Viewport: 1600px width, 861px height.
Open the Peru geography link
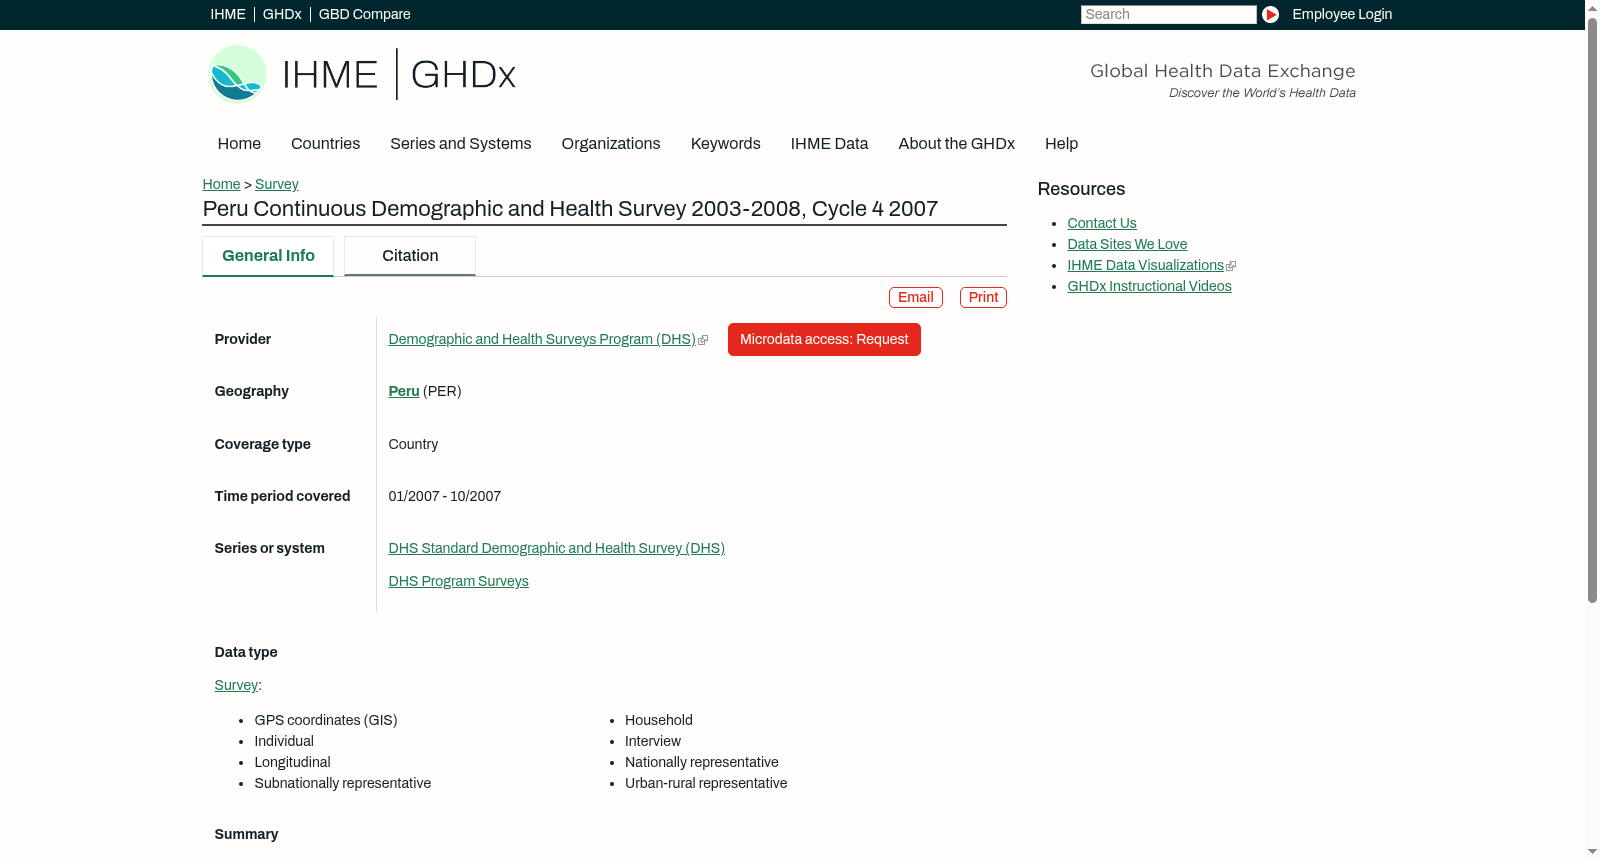(404, 391)
